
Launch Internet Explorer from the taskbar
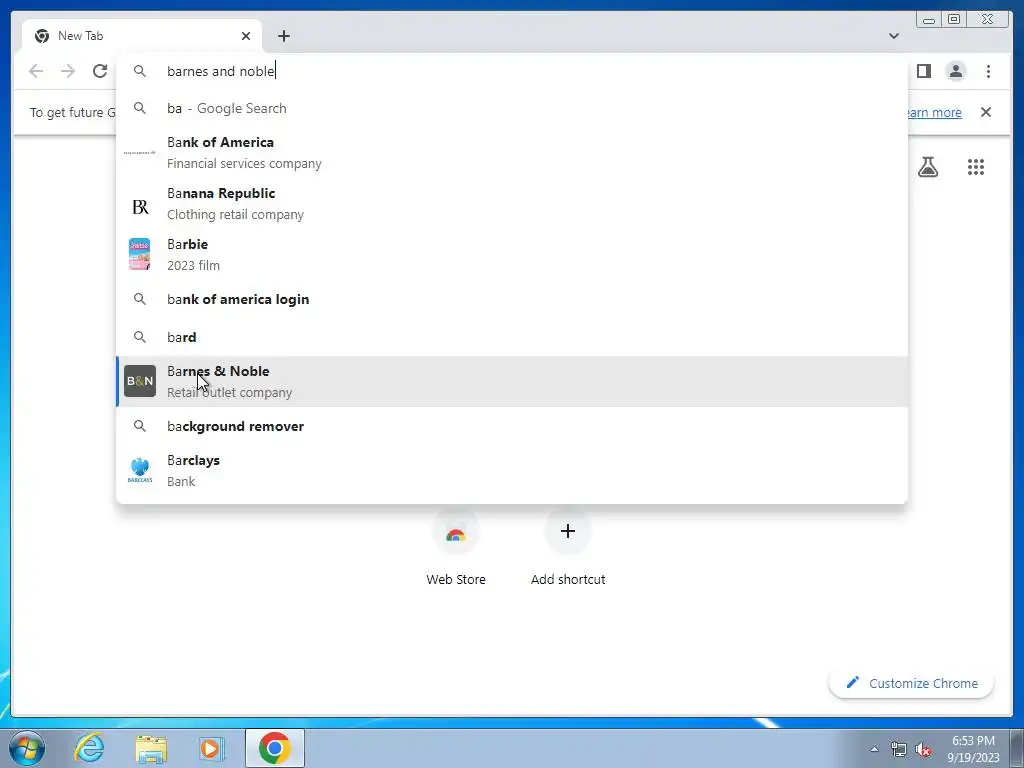tap(89, 748)
